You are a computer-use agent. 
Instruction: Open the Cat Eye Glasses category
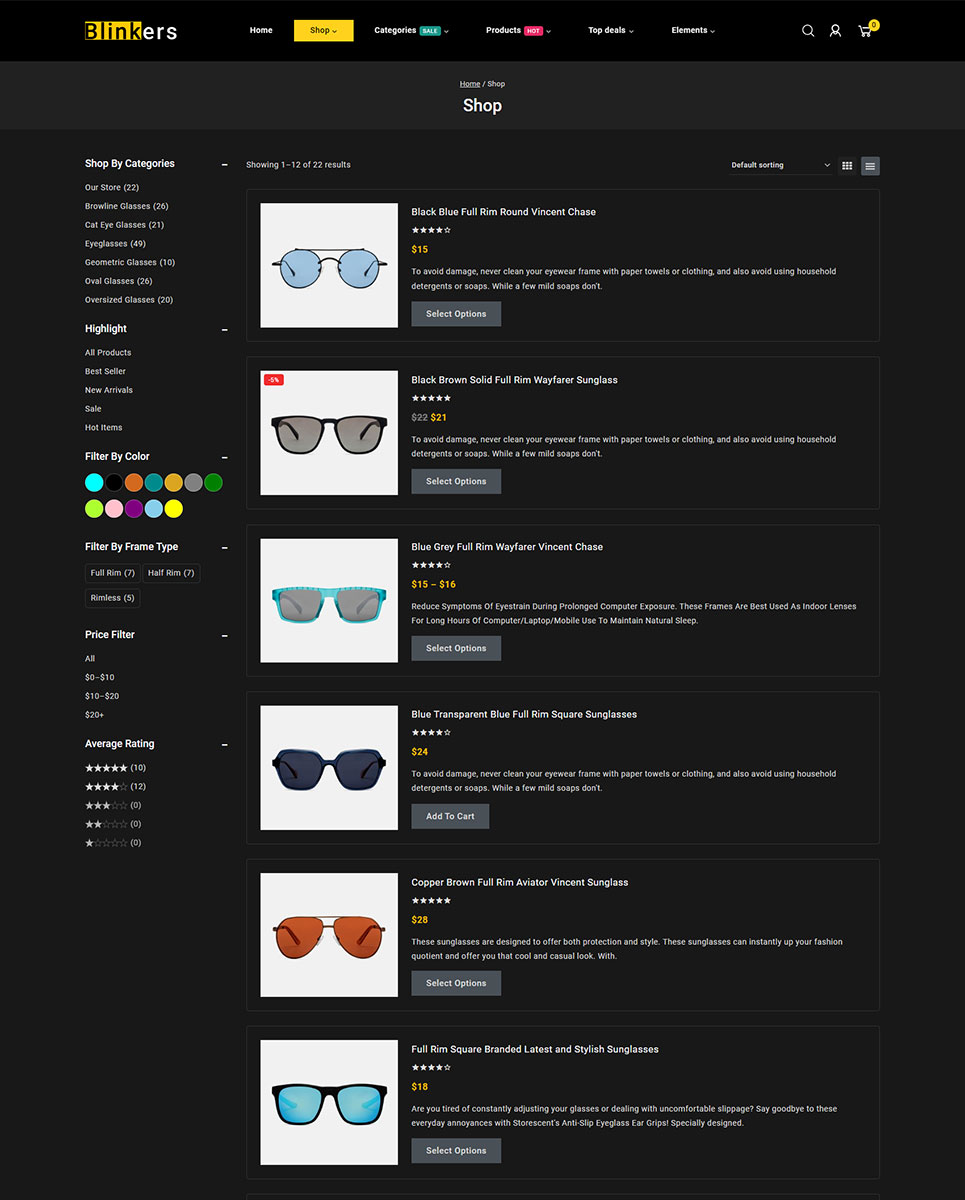124,225
